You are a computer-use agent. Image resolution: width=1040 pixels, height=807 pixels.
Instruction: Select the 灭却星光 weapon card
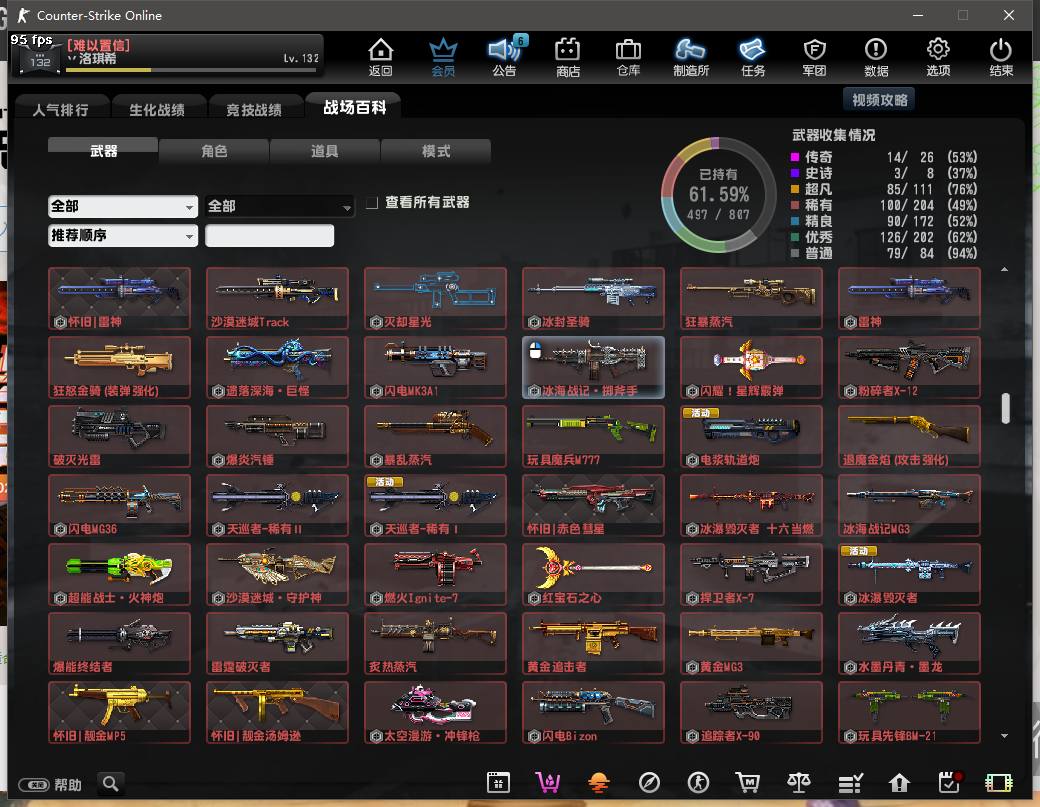435,298
